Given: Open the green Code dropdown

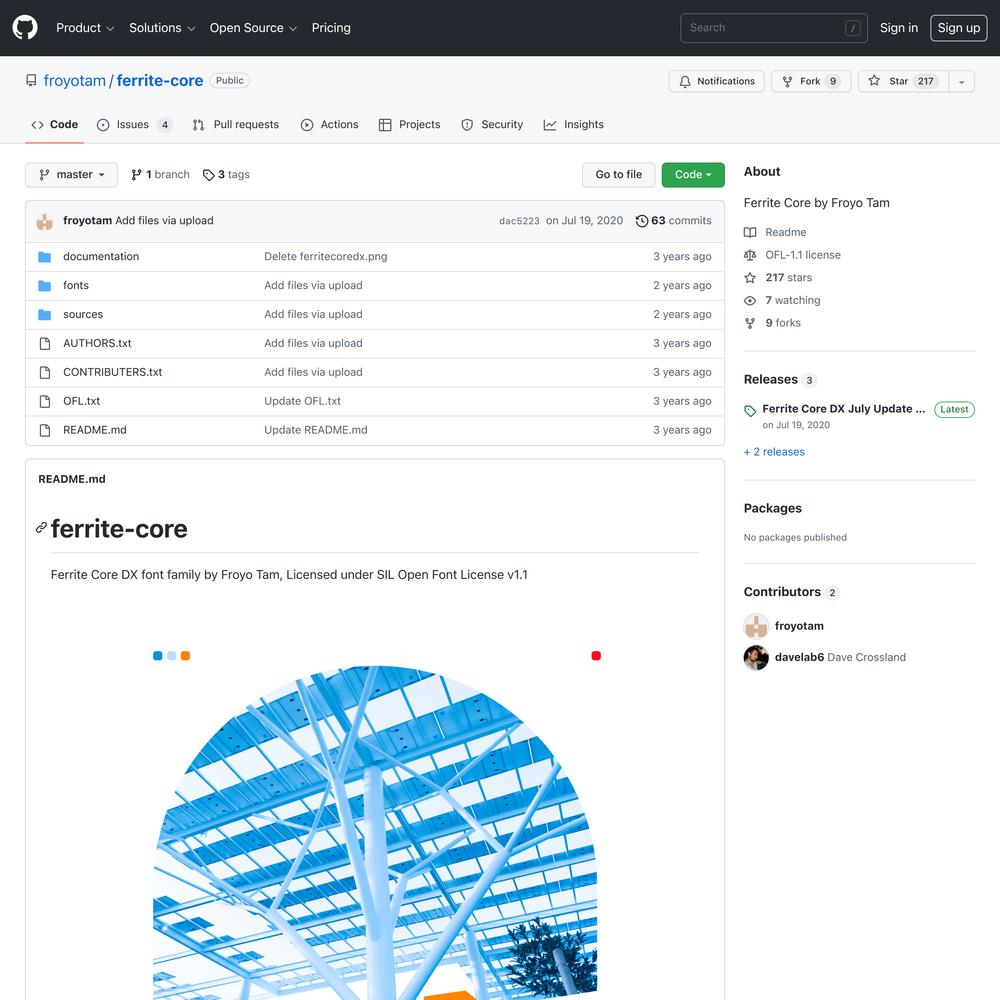Looking at the screenshot, I should point(693,175).
